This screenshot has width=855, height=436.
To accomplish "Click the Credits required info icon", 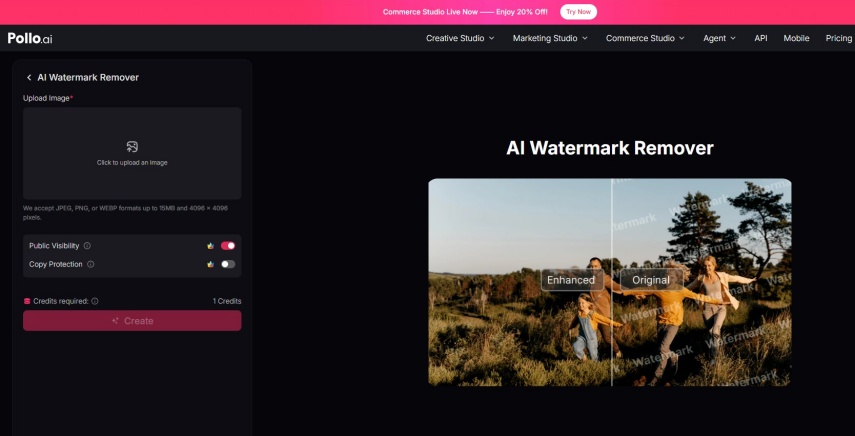I will tap(95, 301).
